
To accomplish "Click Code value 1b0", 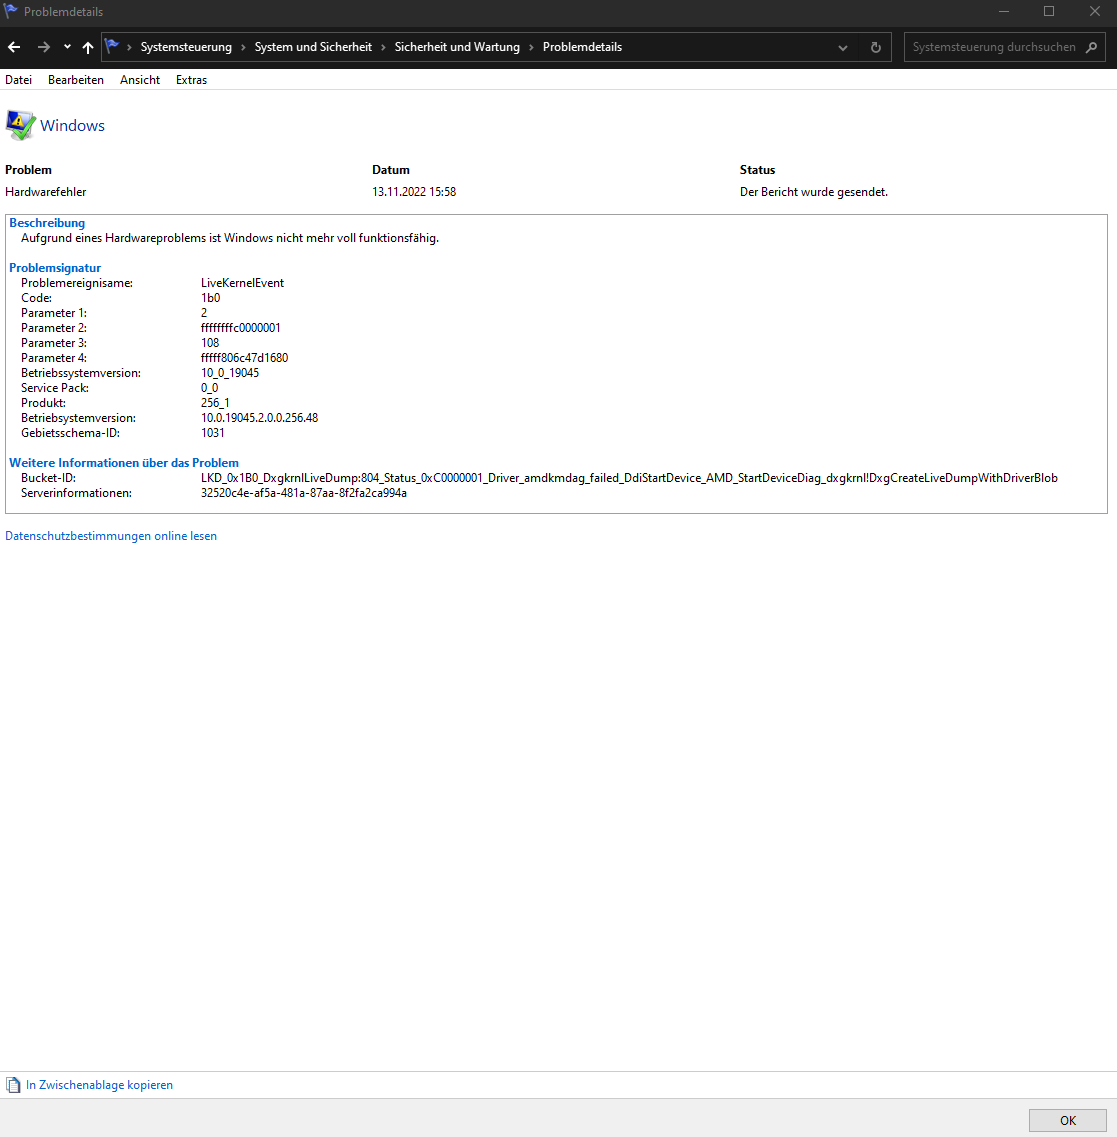I will click(210, 298).
